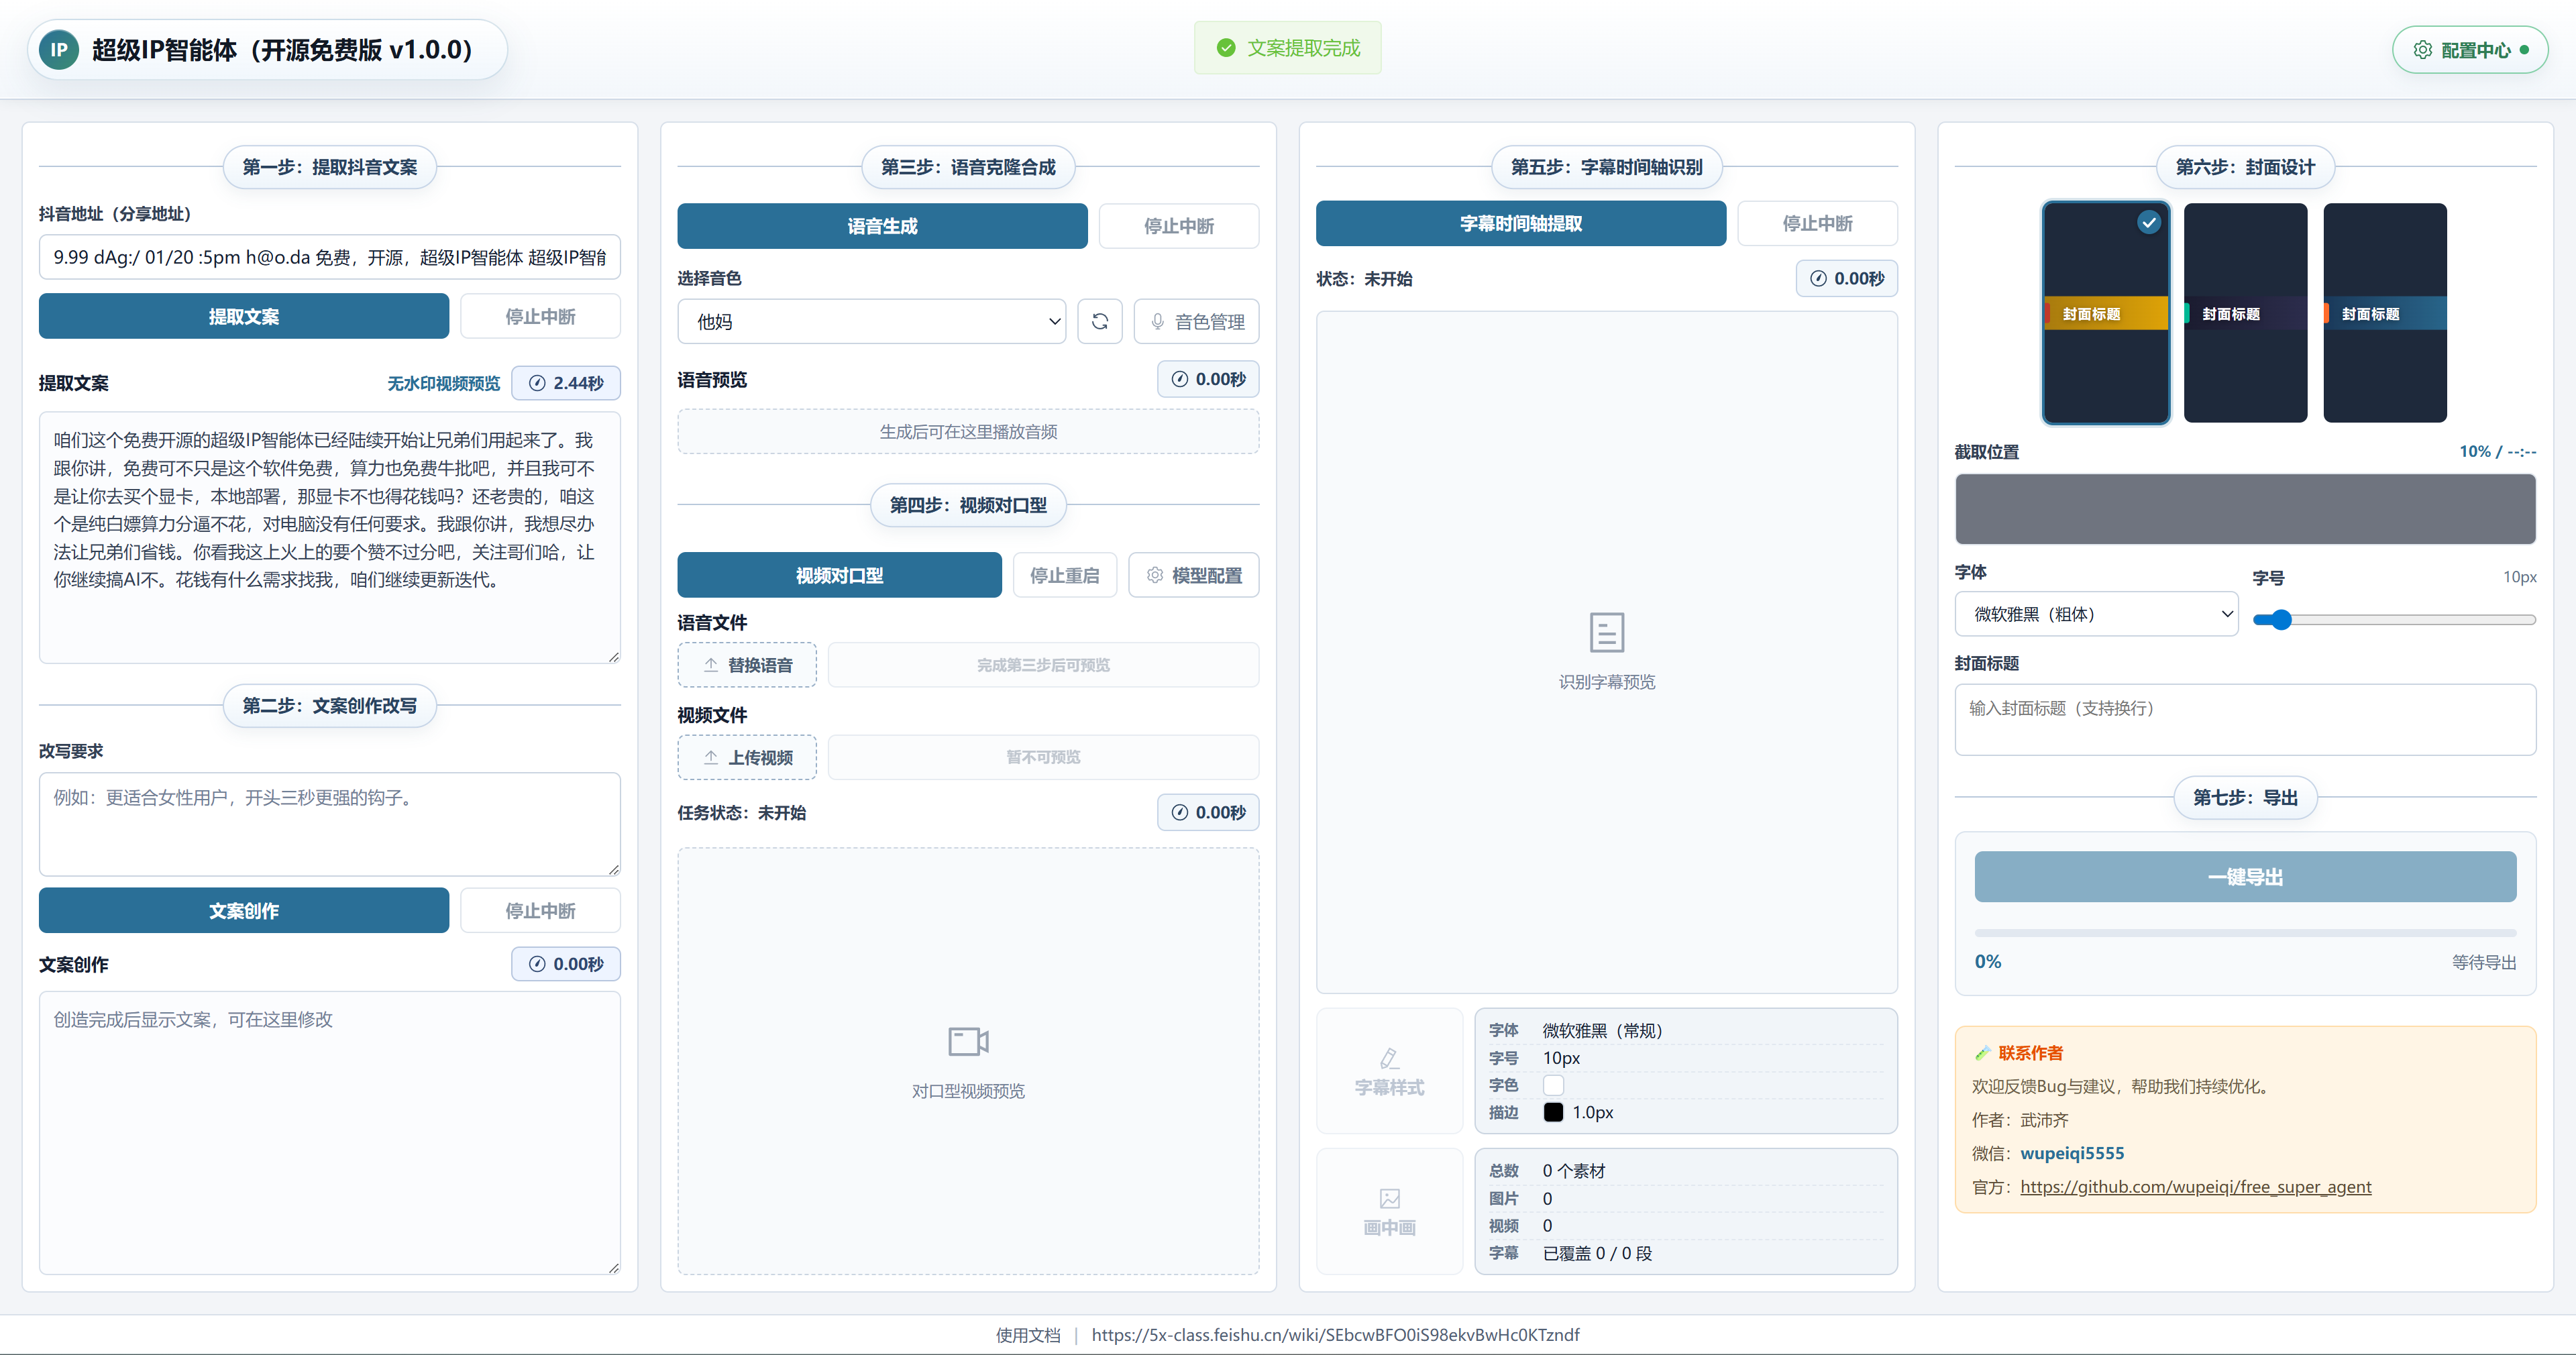Click the 识别字幕预览 document placeholder icon
The height and width of the screenshot is (1355, 2576).
1606,632
